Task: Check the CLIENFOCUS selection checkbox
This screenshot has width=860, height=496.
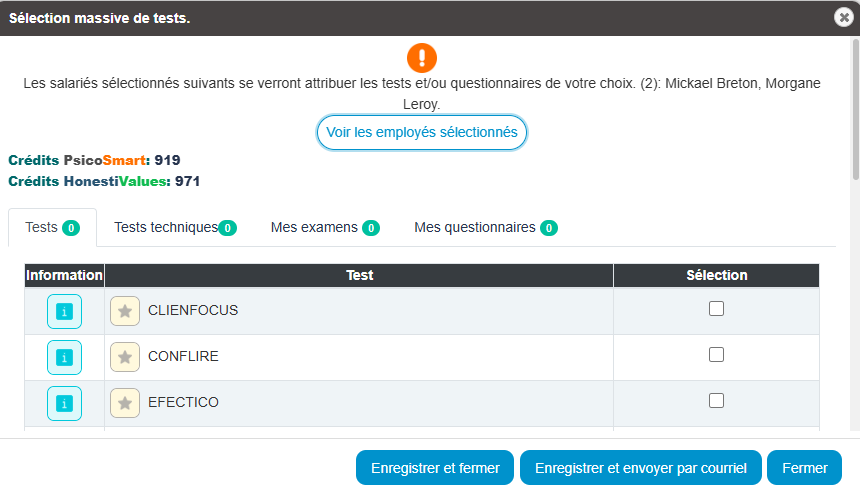Action: click(x=716, y=309)
